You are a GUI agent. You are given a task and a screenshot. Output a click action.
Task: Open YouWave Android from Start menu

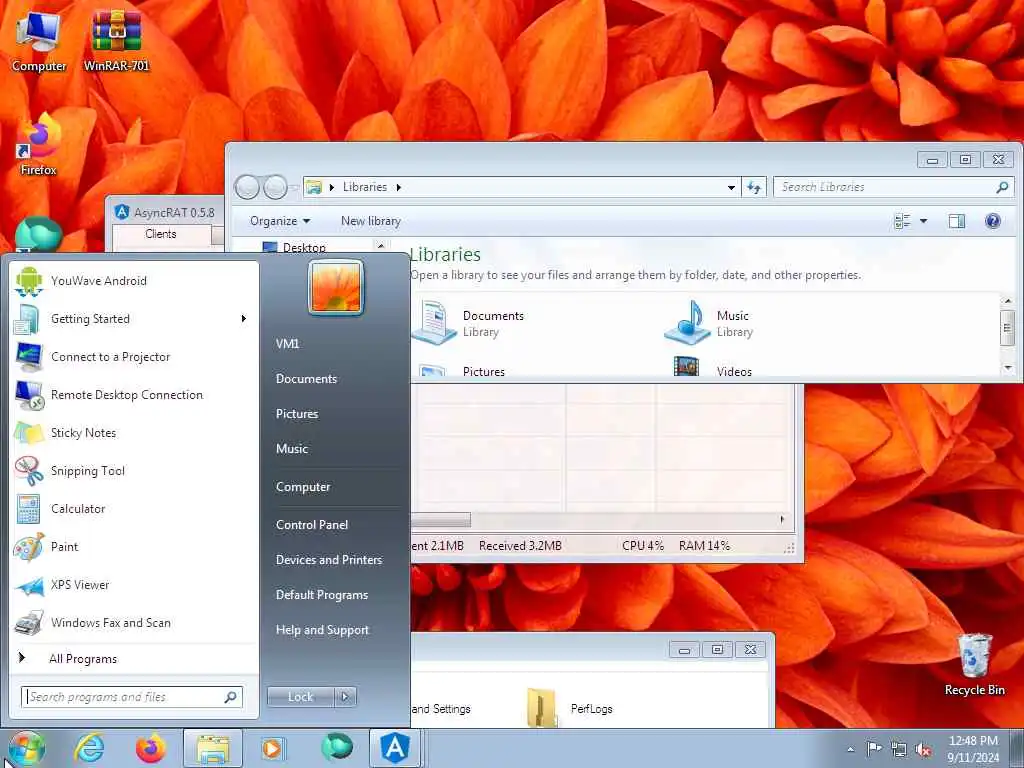pyautogui.click(x=135, y=281)
